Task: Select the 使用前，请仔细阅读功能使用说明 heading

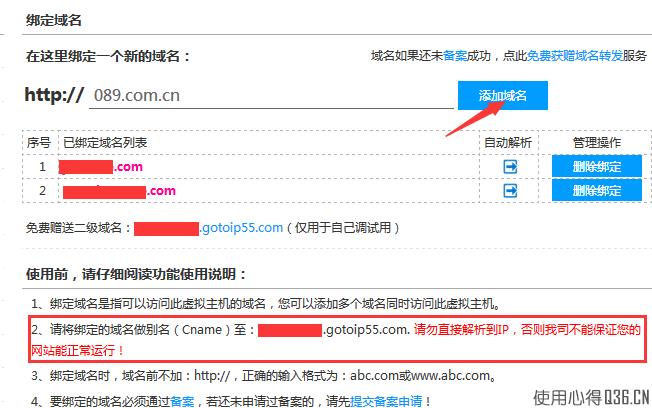Action: (x=136, y=274)
